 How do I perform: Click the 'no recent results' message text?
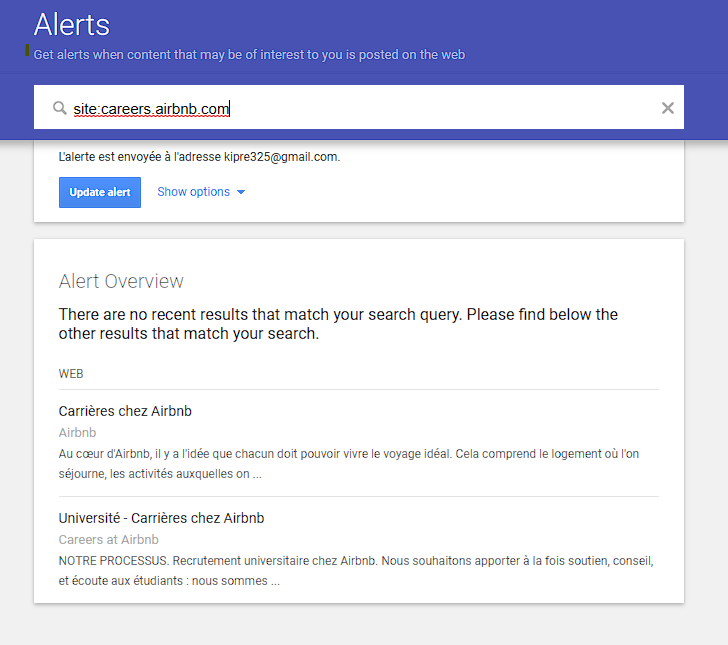pos(338,324)
